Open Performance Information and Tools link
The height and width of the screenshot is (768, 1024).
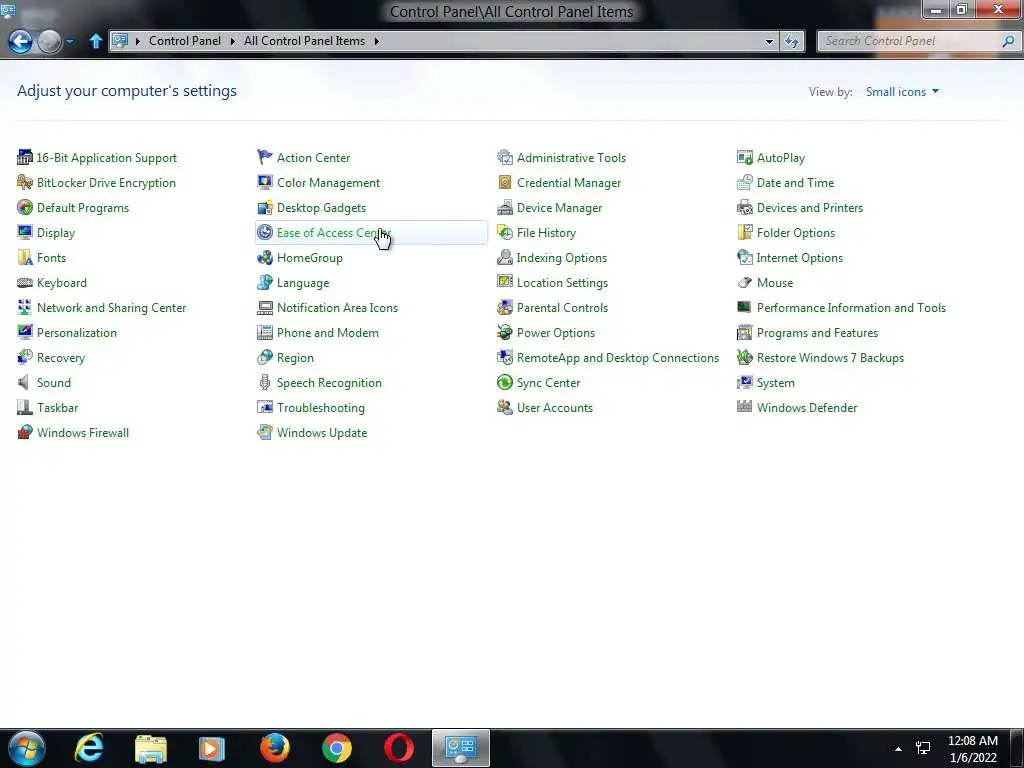click(x=851, y=308)
